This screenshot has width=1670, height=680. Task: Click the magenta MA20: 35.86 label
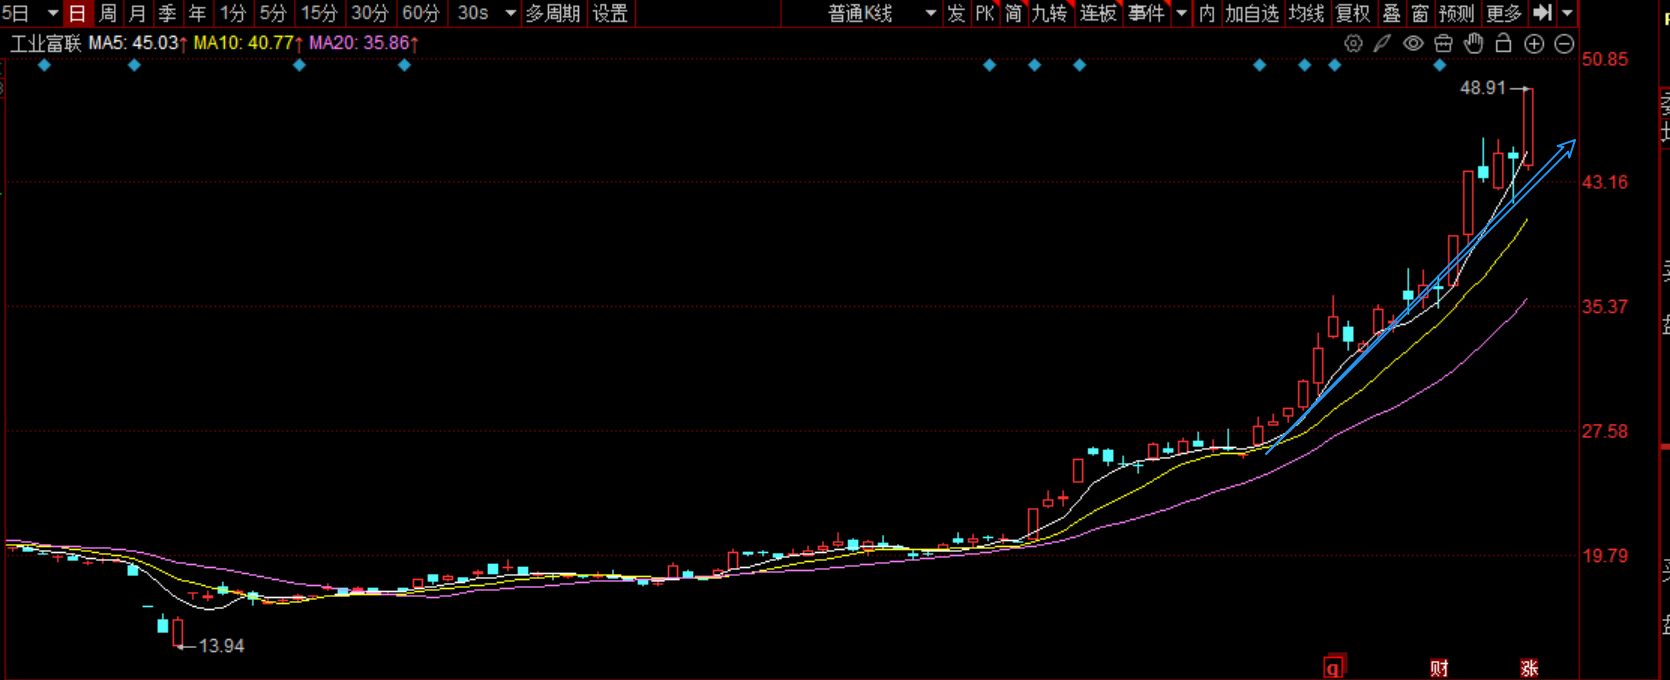click(364, 43)
